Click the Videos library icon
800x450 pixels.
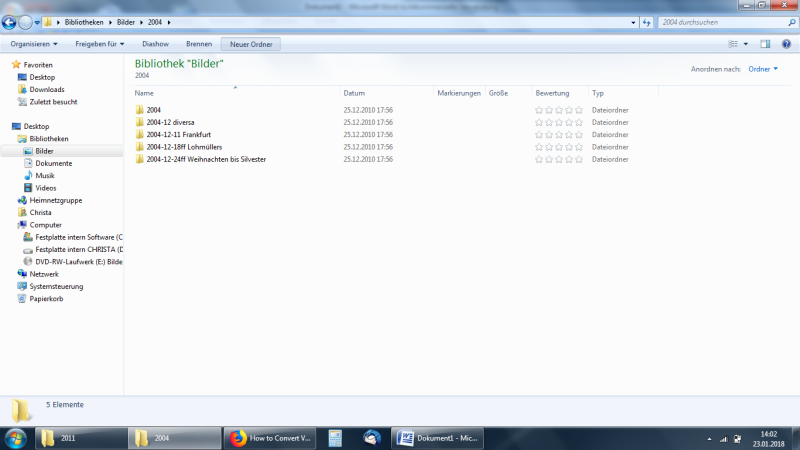point(28,188)
